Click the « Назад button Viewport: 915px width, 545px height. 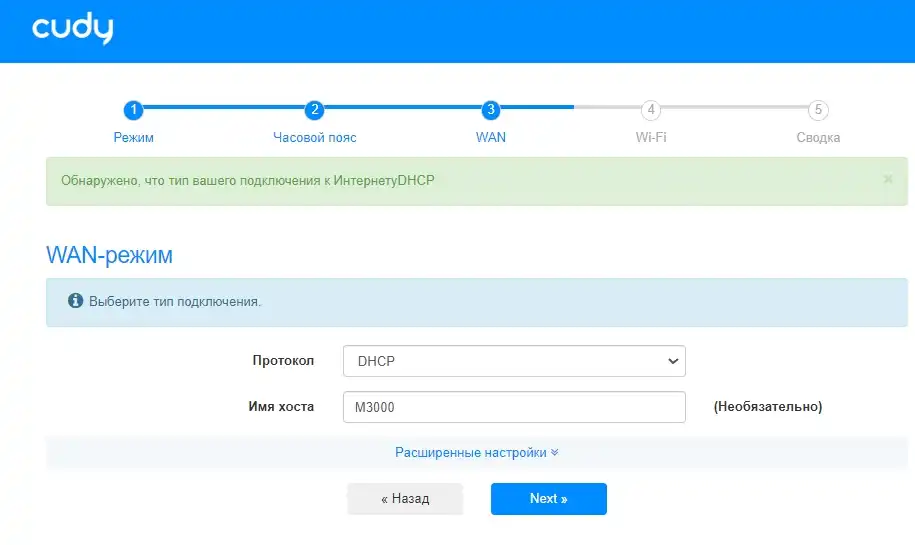tap(405, 499)
